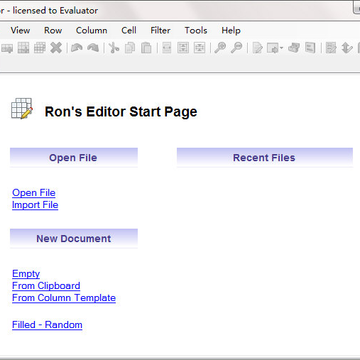Open the View menu
The image size is (360, 360).
pyautogui.click(x=20, y=30)
